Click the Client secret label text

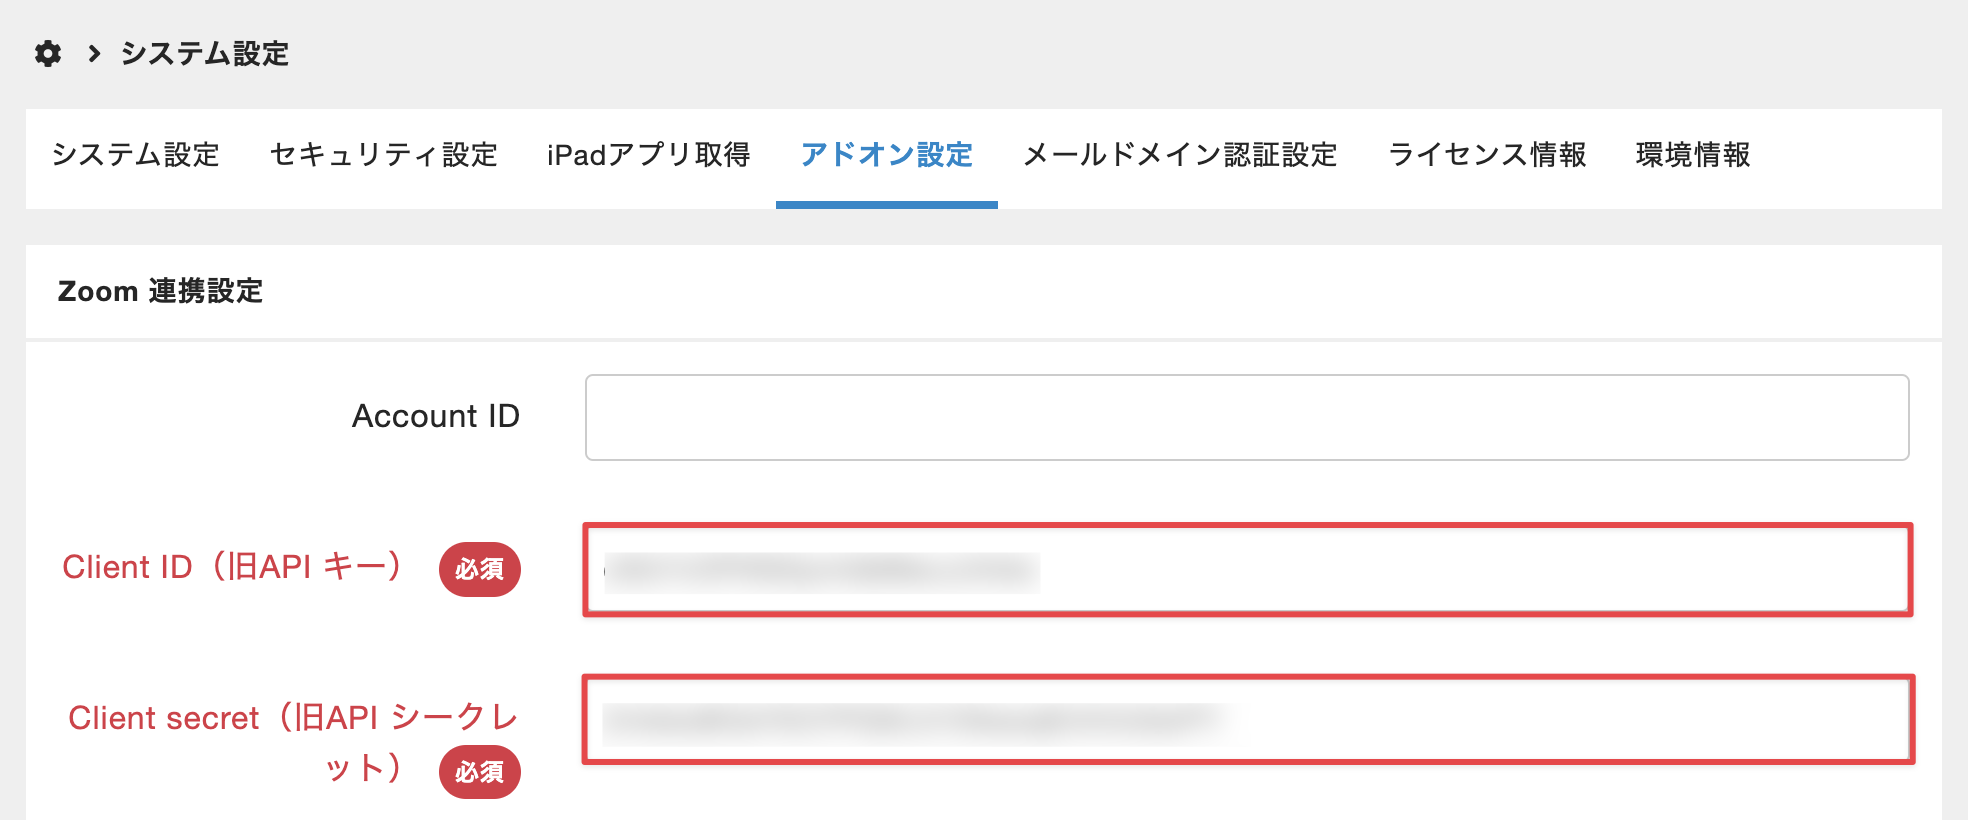click(x=293, y=741)
